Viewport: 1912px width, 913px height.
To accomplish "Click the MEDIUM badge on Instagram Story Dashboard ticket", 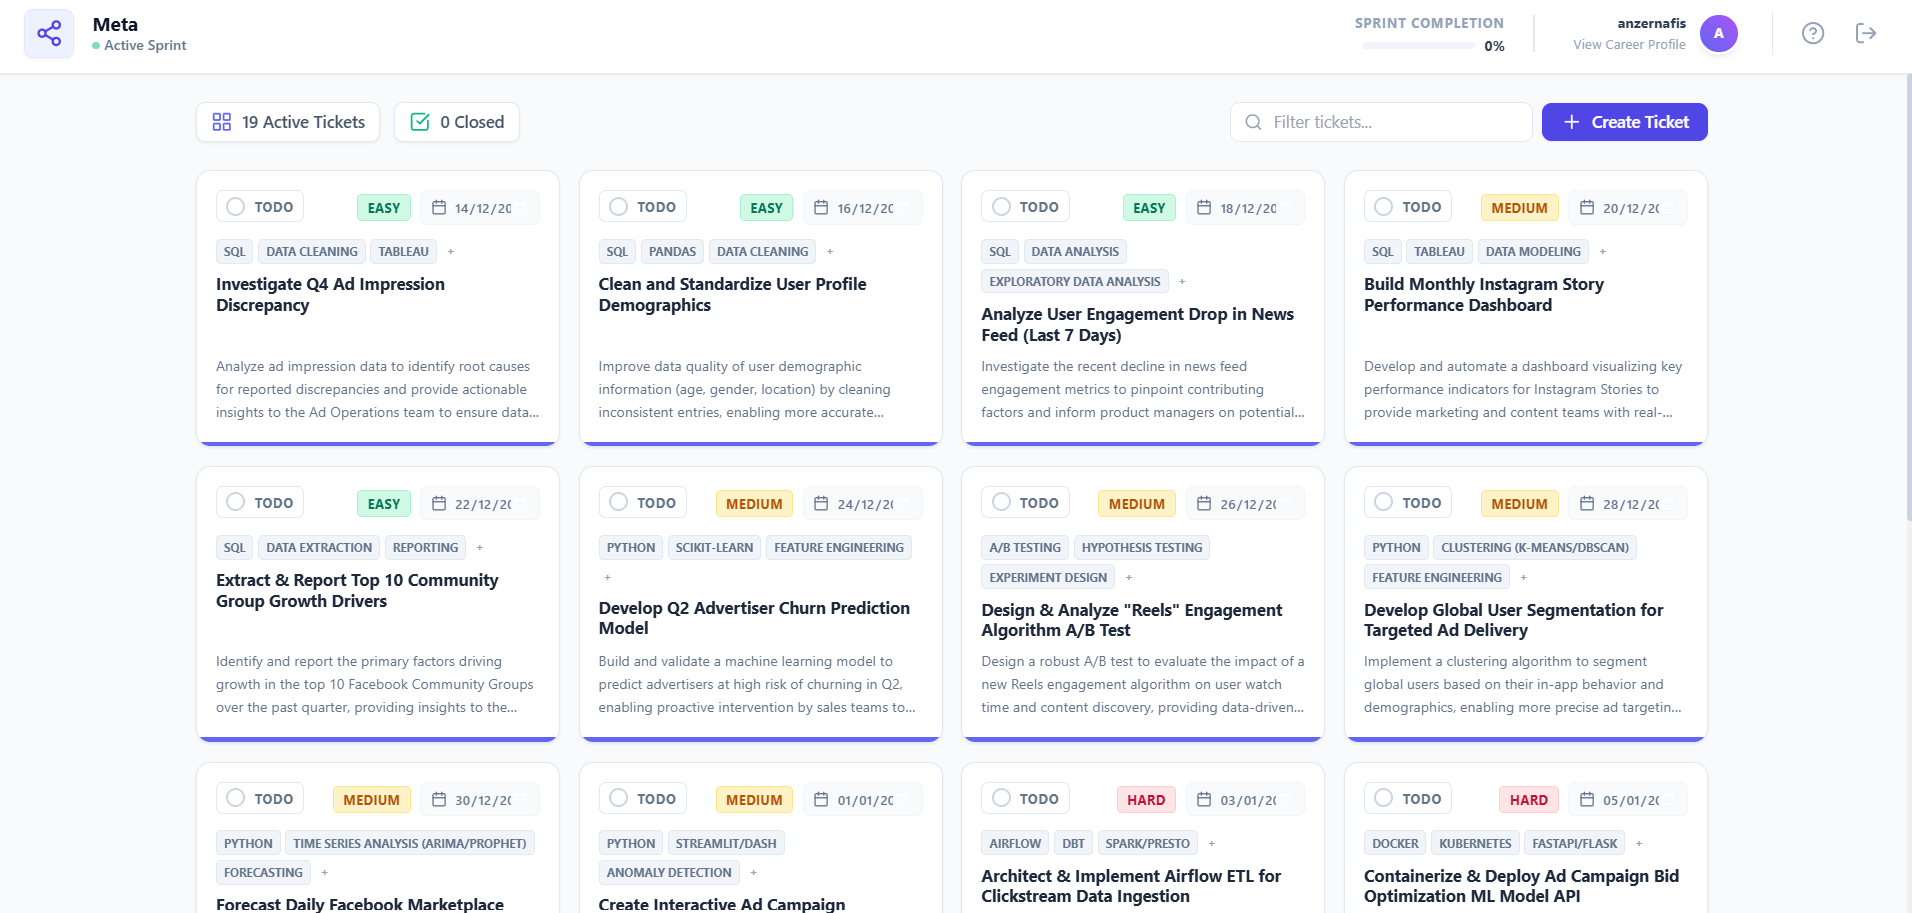I will pyautogui.click(x=1519, y=208).
